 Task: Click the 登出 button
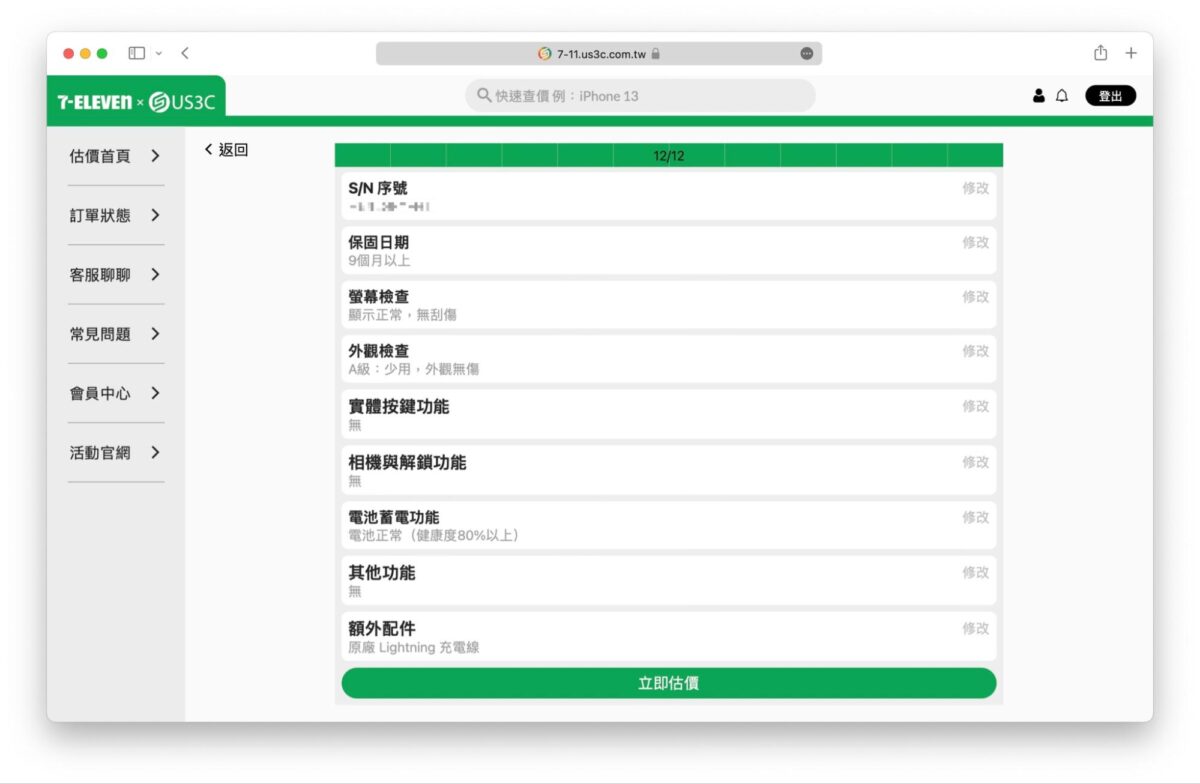click(1110, 96)
